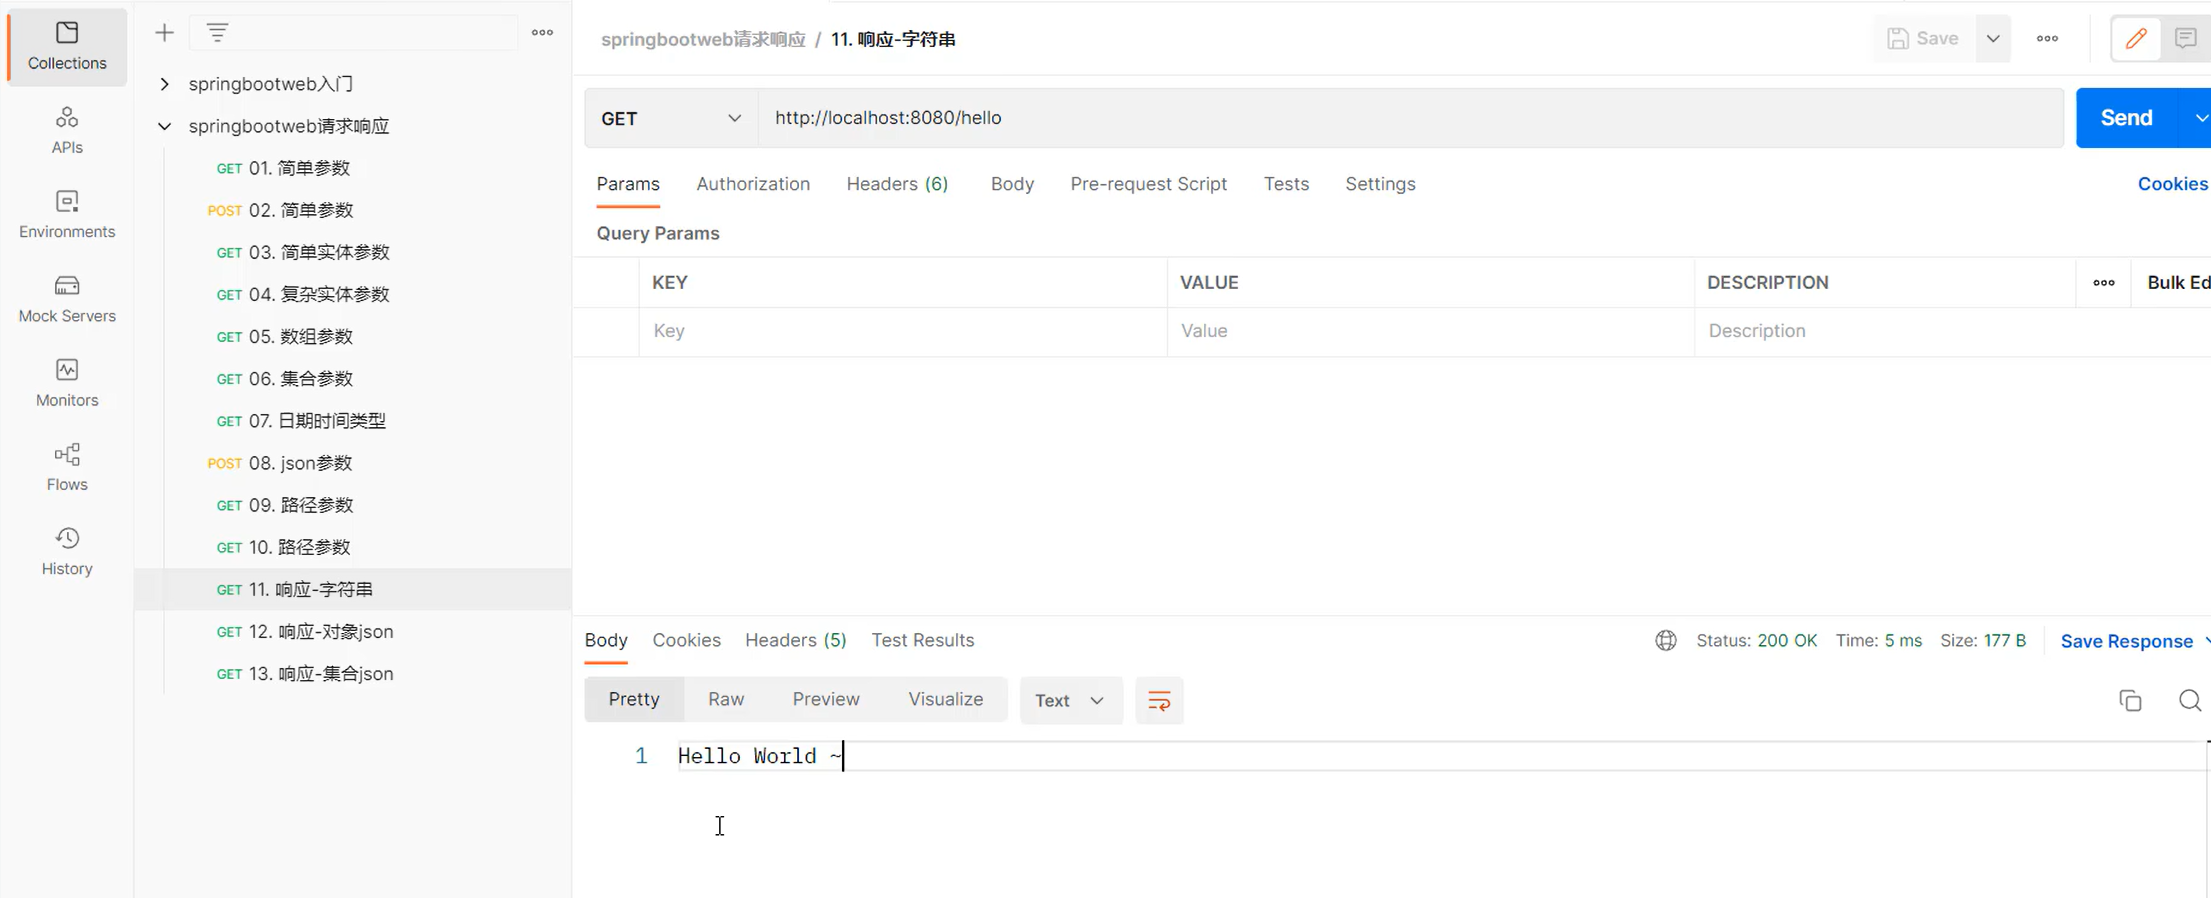Open the Tests tab
Viewport: 2211px width, 898px height.
tap(1286, 184)
